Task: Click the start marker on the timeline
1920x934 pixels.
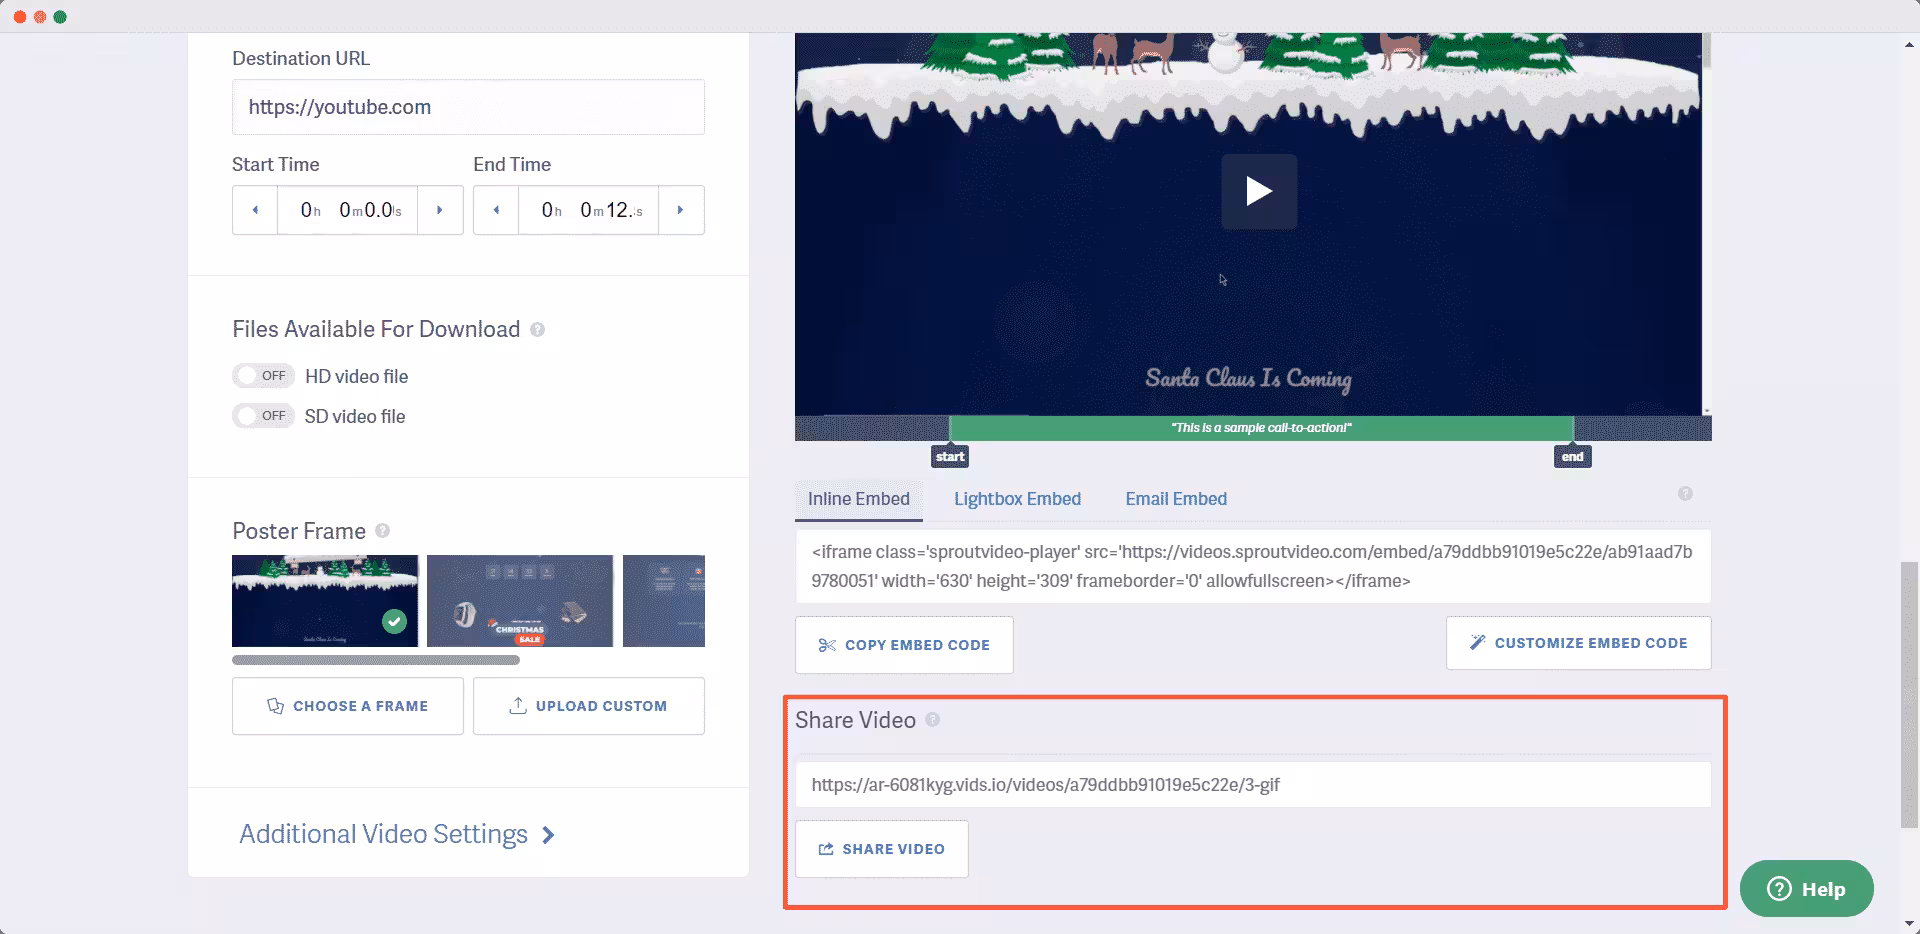Action: [x=950, y=457]
